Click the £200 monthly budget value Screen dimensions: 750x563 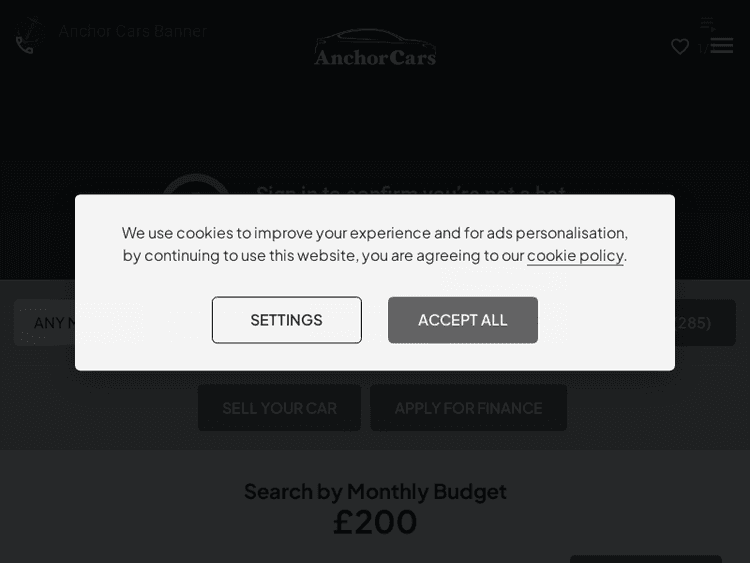(x=375, y=522)
